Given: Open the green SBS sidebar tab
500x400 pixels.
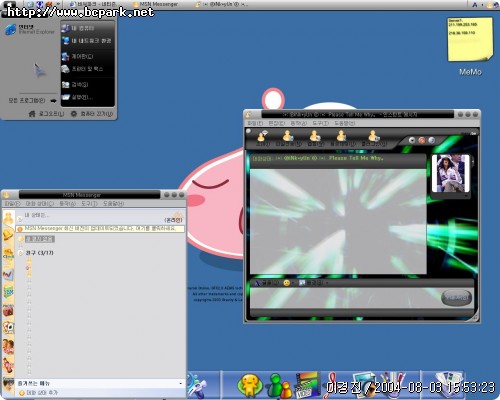Looking at the screenshot, I should point(8,292).
